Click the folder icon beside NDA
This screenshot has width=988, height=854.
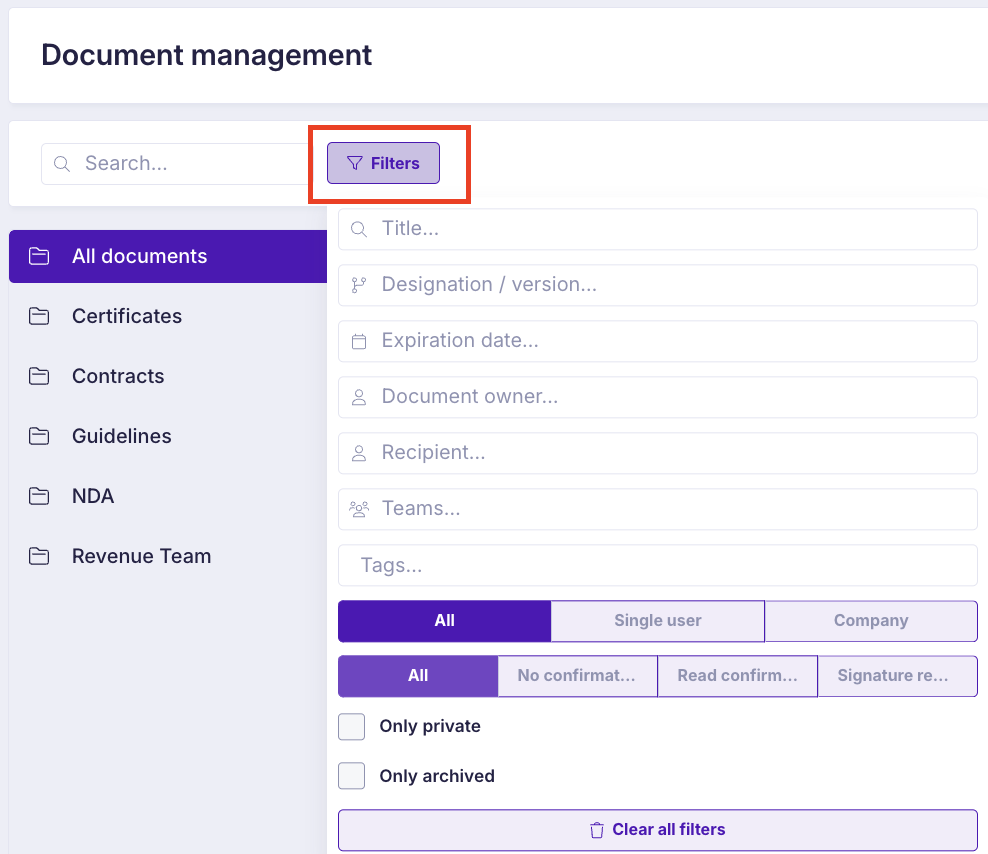pyautogui.click(x=39, y=496)
